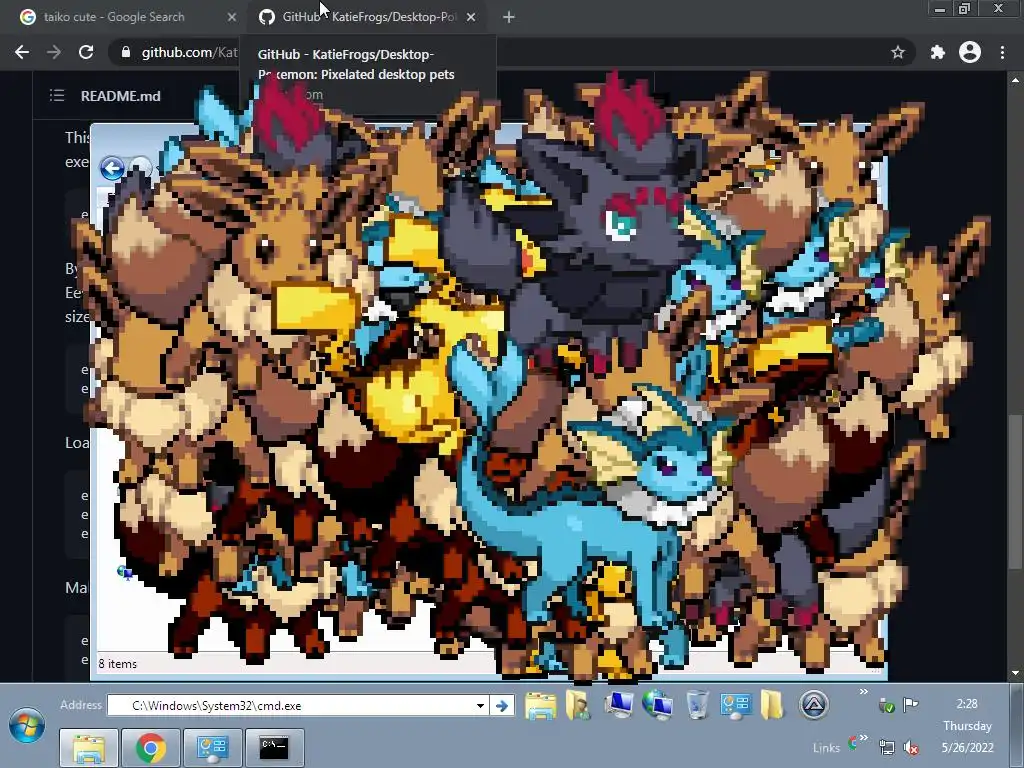Switch to the Command Prompt taskbar button
This screenshot has width=1024, height=768.
point(274,748)
